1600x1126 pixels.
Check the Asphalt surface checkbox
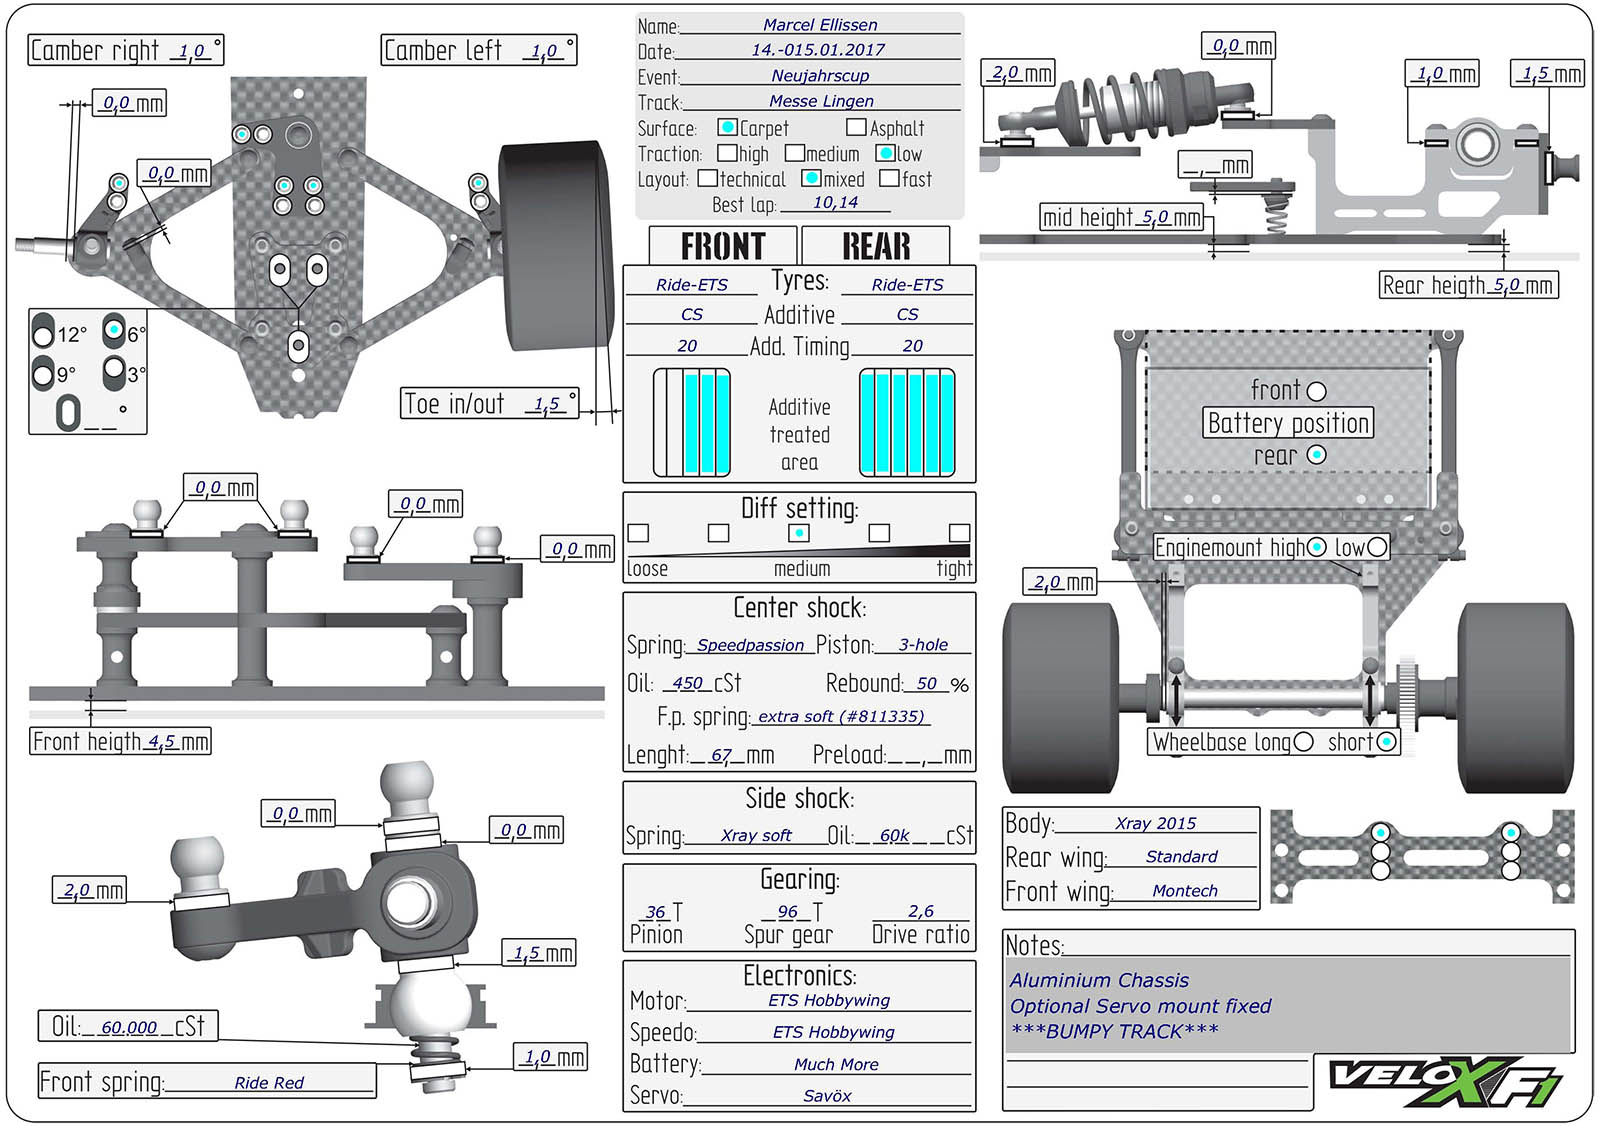[x=856, y=128]
